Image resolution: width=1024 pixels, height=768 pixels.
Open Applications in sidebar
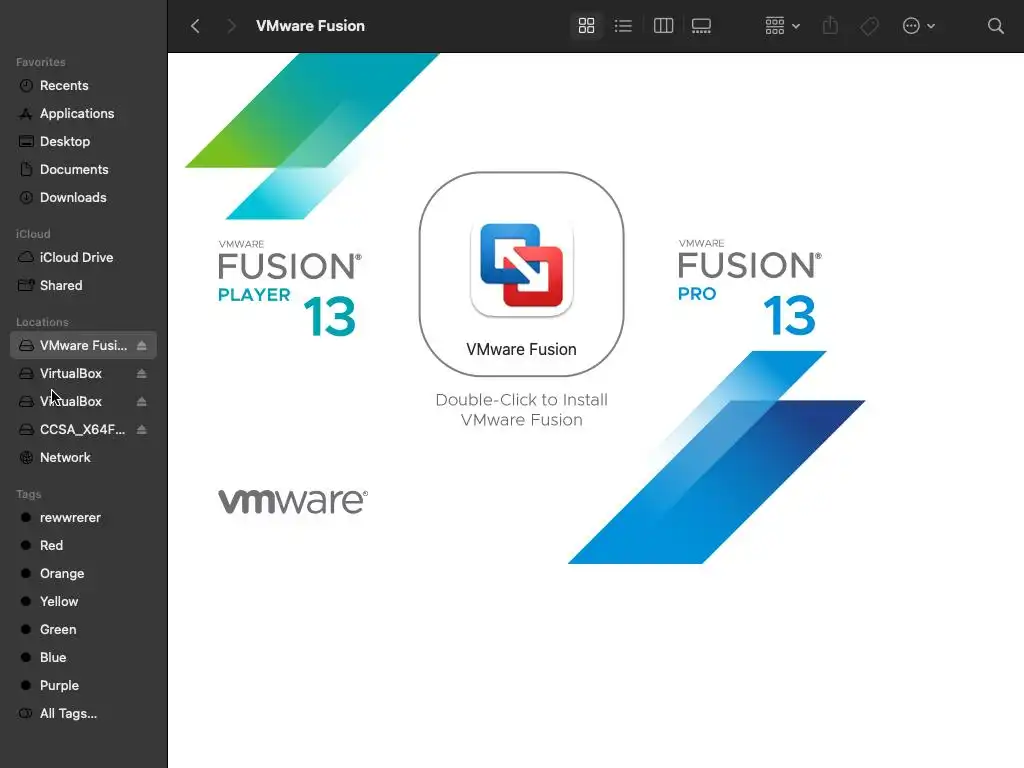click(84, 114)
